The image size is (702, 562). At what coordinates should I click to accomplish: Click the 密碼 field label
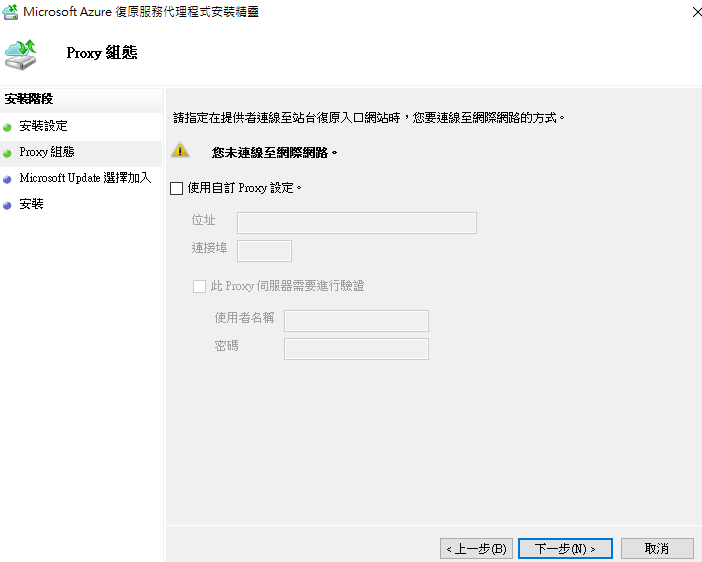pyautogui.click(x=227, y=346)
